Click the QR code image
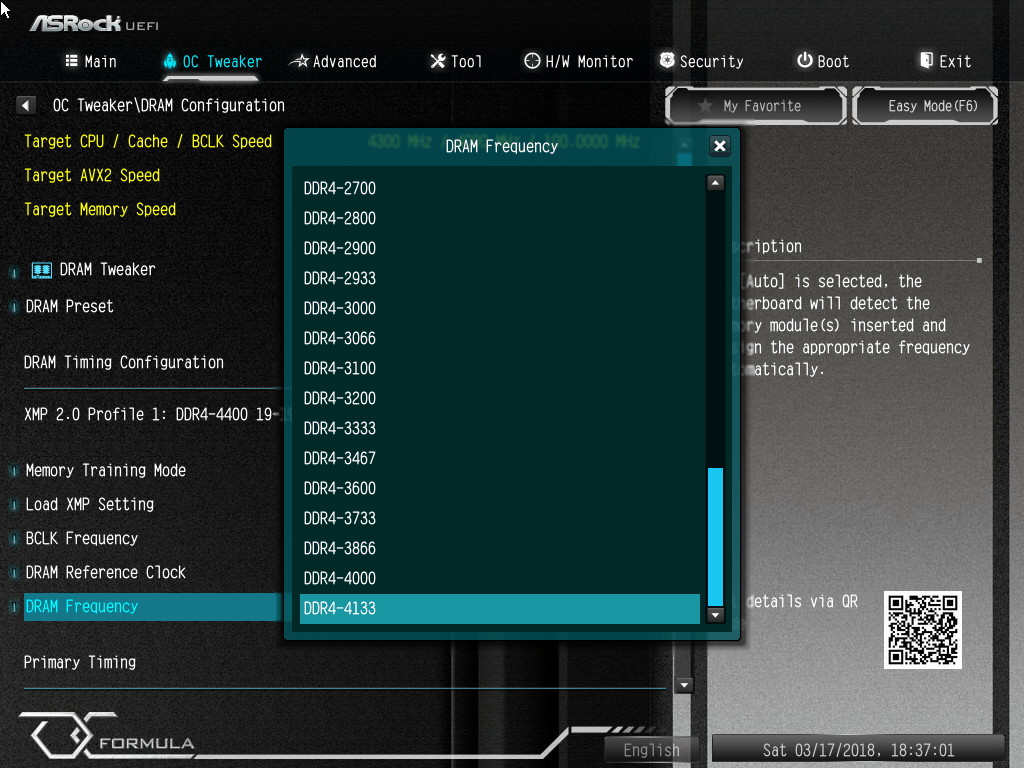Viewport: 1024px width, 768px height. [923, 629]
